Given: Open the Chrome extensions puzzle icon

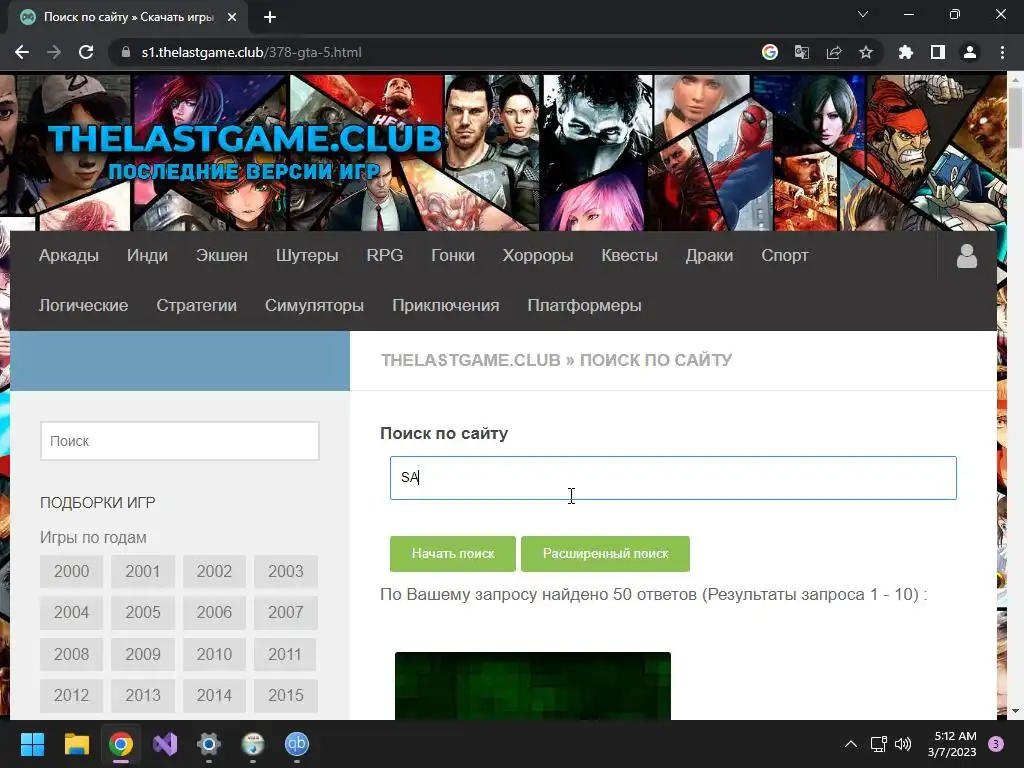Looking at the screenshot, I should (x=906, y=52).
